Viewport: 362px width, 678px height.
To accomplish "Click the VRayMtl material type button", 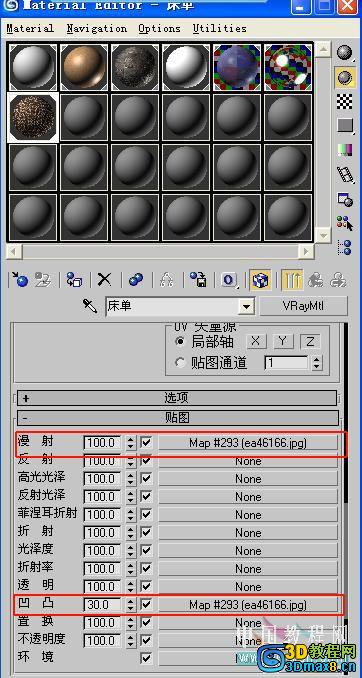I will tap(303, 306).
